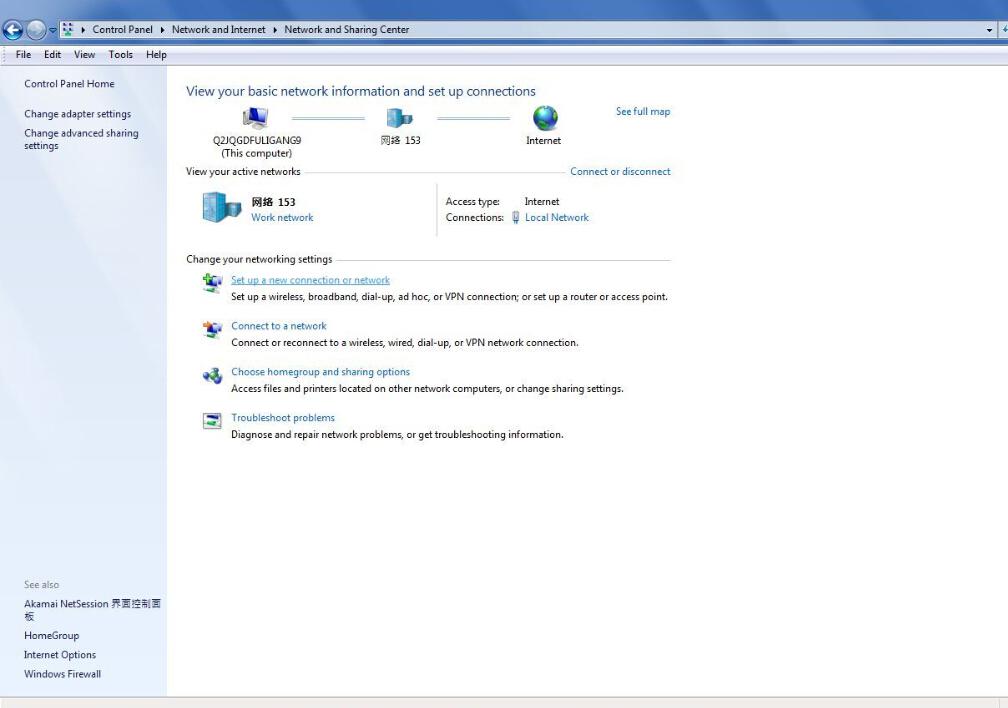Open the See full map link
This screenshot has width=1008, height=708.
[x=642, y=112]
